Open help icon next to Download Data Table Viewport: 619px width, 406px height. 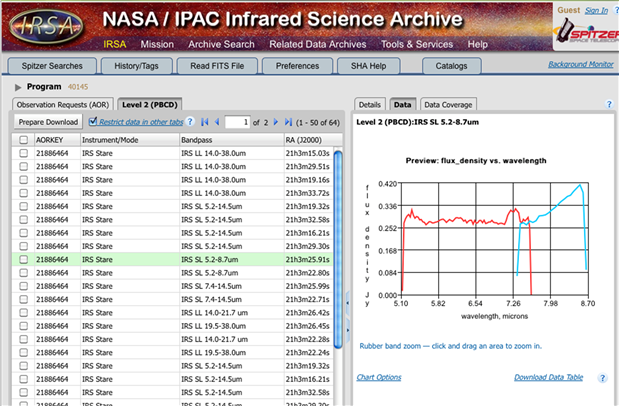tap(602, 378)
